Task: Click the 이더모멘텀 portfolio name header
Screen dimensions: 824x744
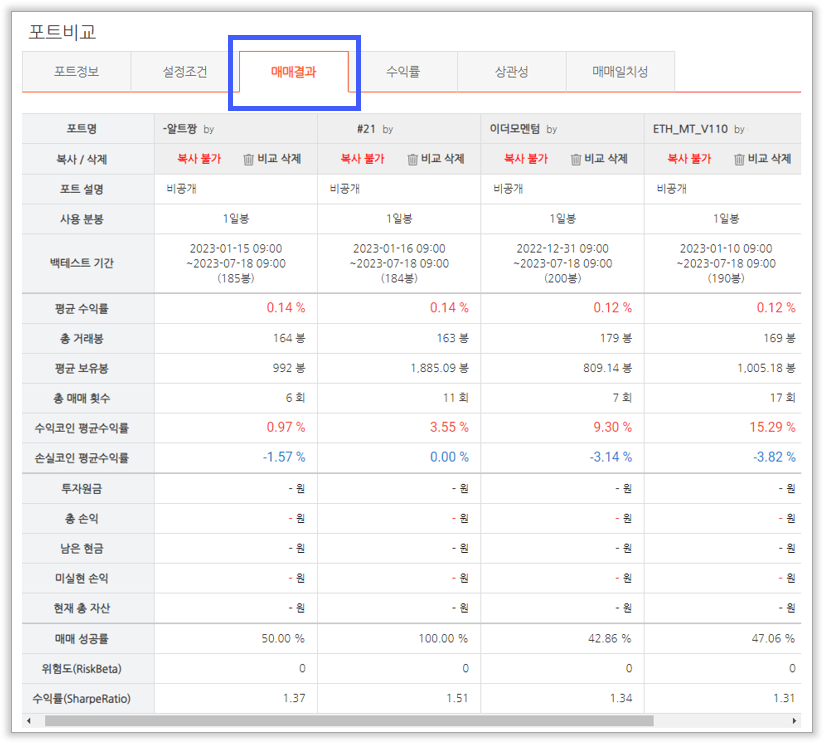Action: coord(516,129)
